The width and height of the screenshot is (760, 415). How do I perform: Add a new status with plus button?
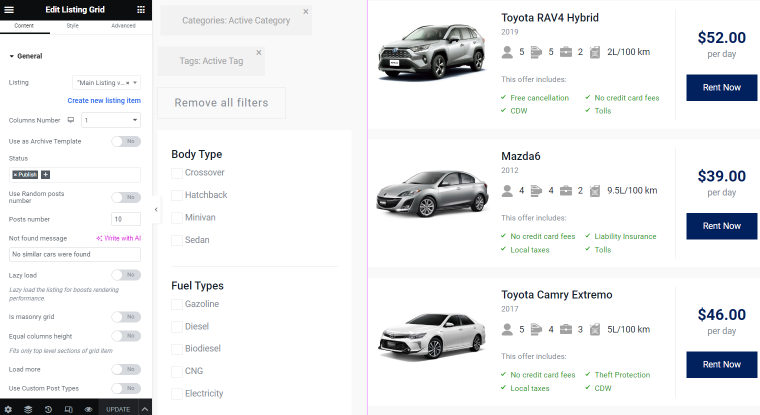coord(46,175)
